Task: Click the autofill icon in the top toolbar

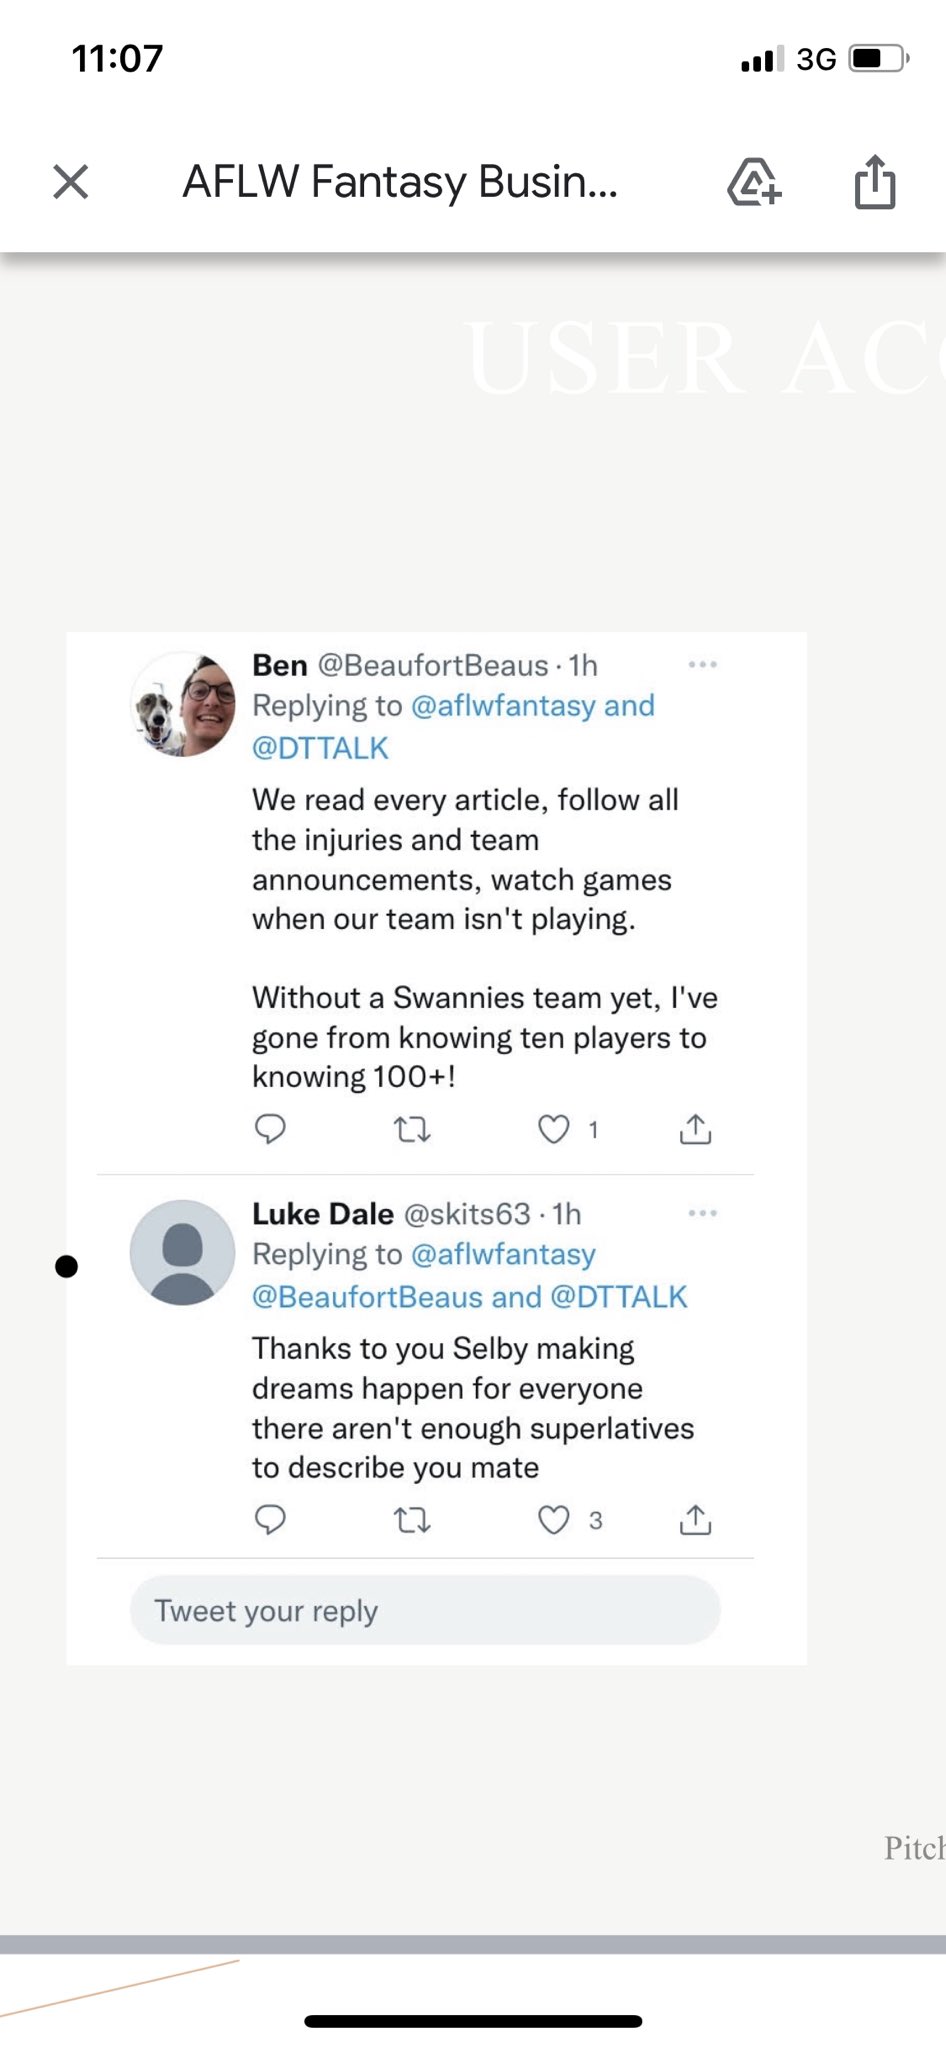Action: [755, 183]
